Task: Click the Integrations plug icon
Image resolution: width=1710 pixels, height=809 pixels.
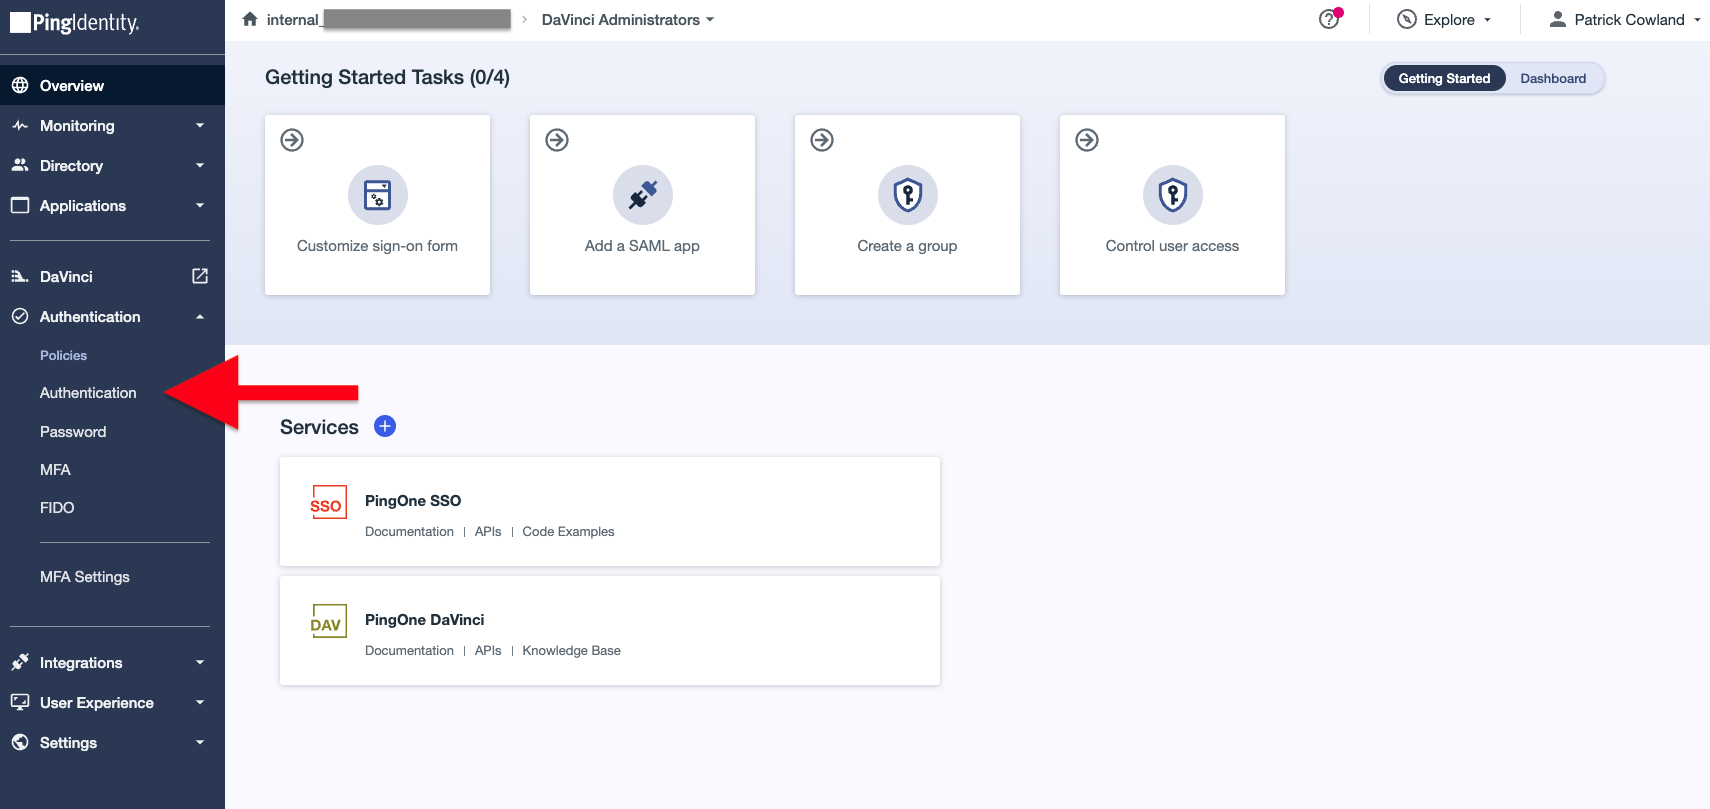Action: click(x=20, y=662)
